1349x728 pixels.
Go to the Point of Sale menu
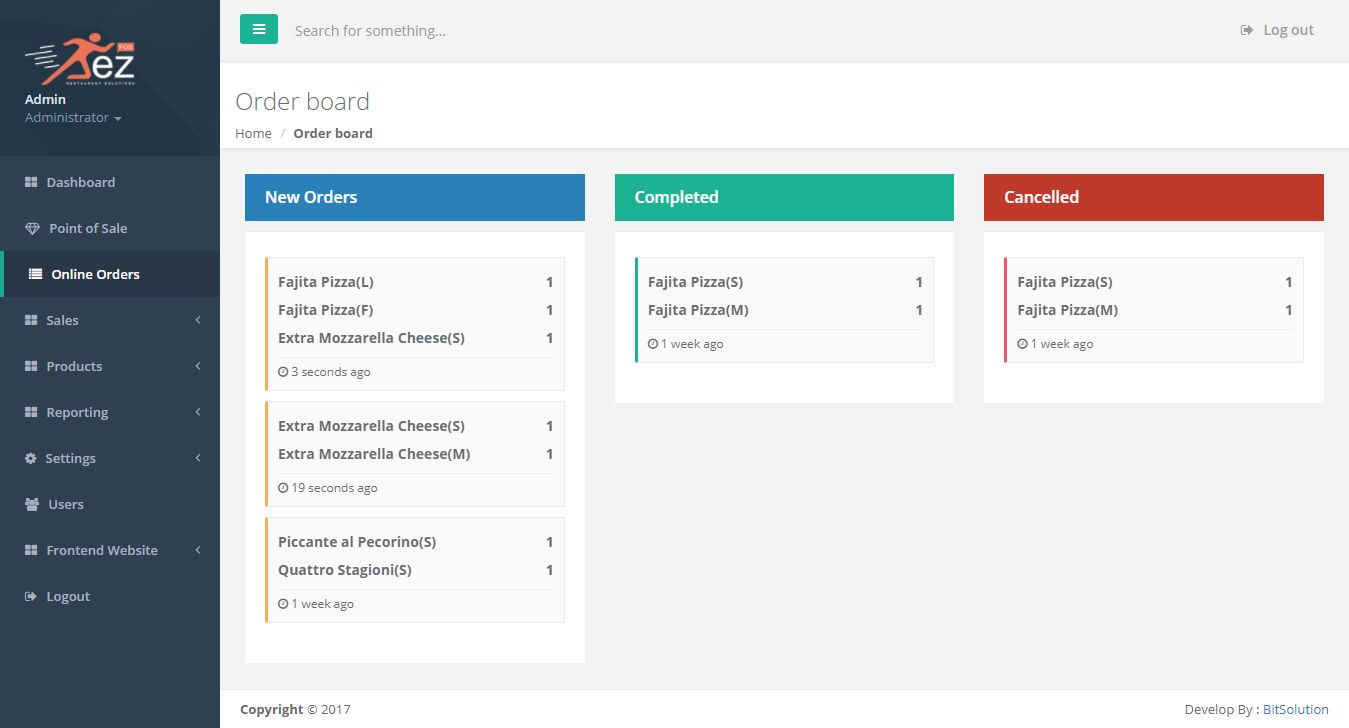(x=88, y=228)
